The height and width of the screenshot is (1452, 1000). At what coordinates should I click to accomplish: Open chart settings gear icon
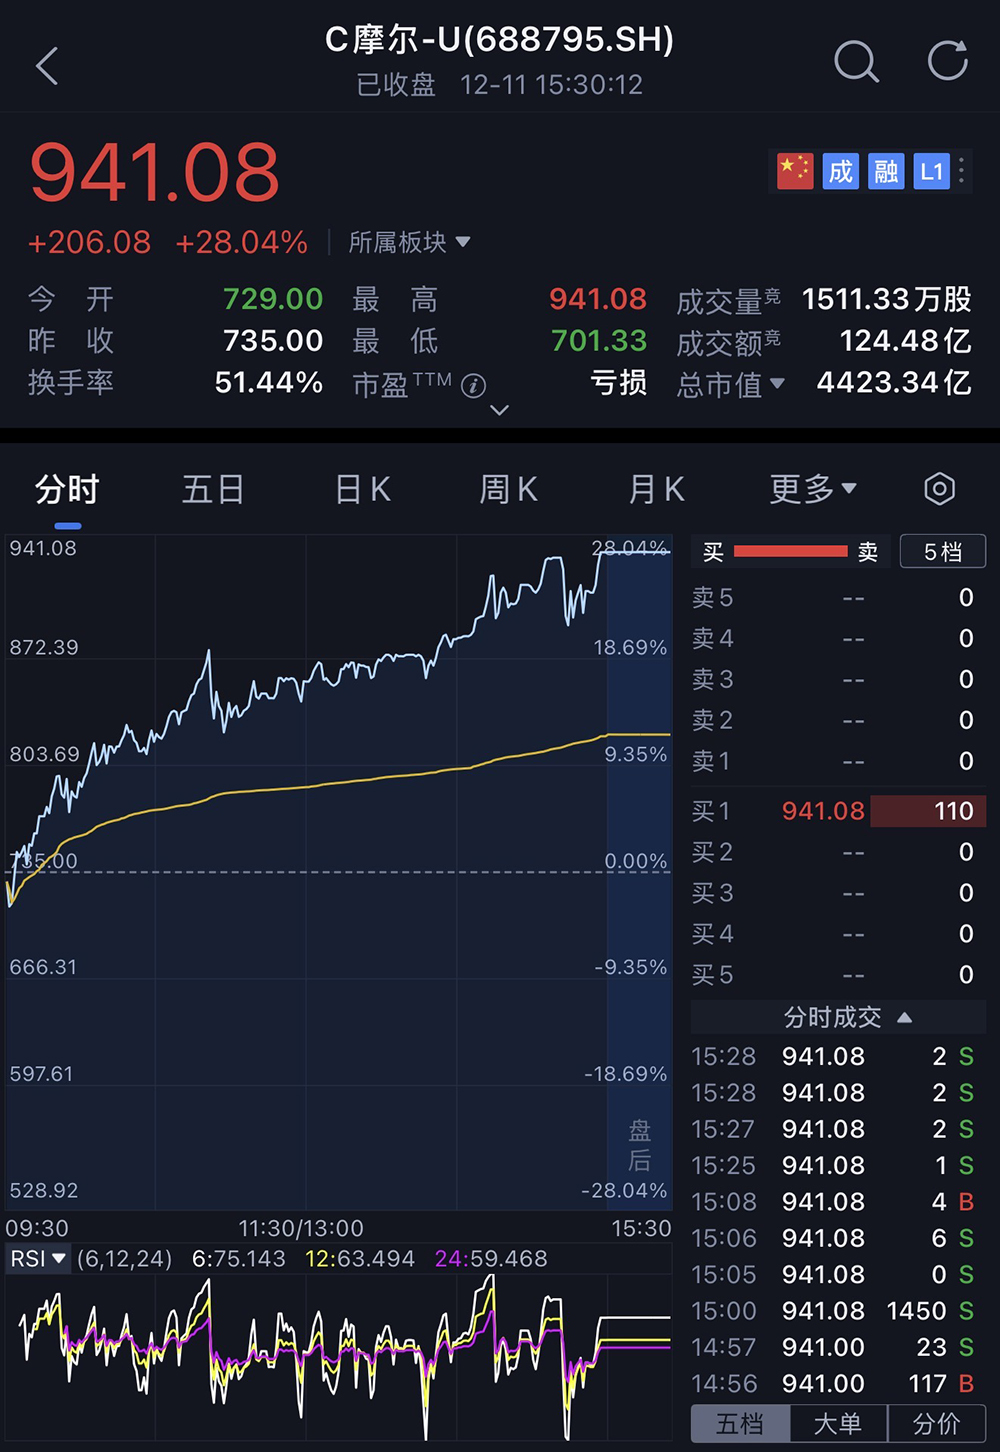tap(940, 489)
